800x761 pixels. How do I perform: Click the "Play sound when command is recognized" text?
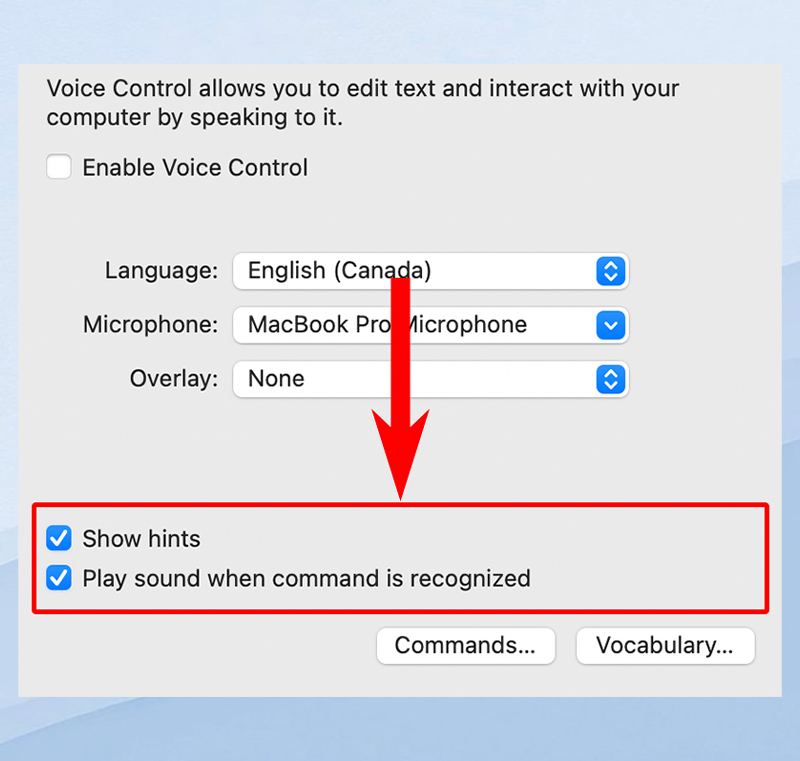[x=306, y=578]
